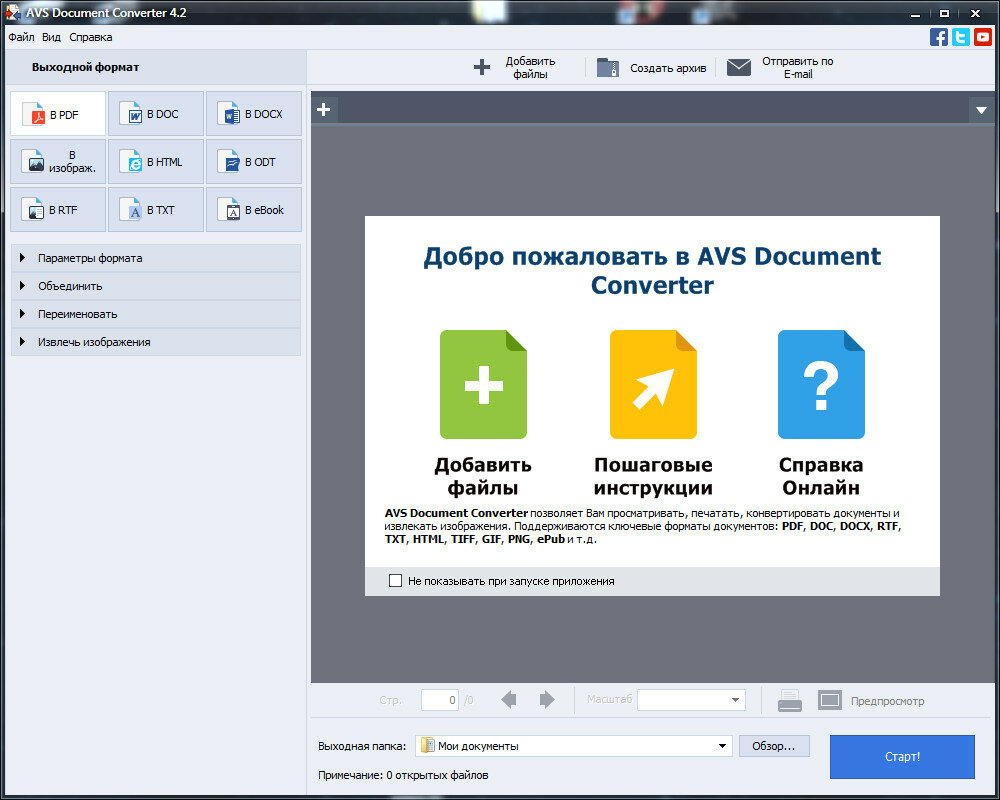Click the Предпросмотр preview button
This screenshot has height=800, width=1000.
(x=871, y=700)
